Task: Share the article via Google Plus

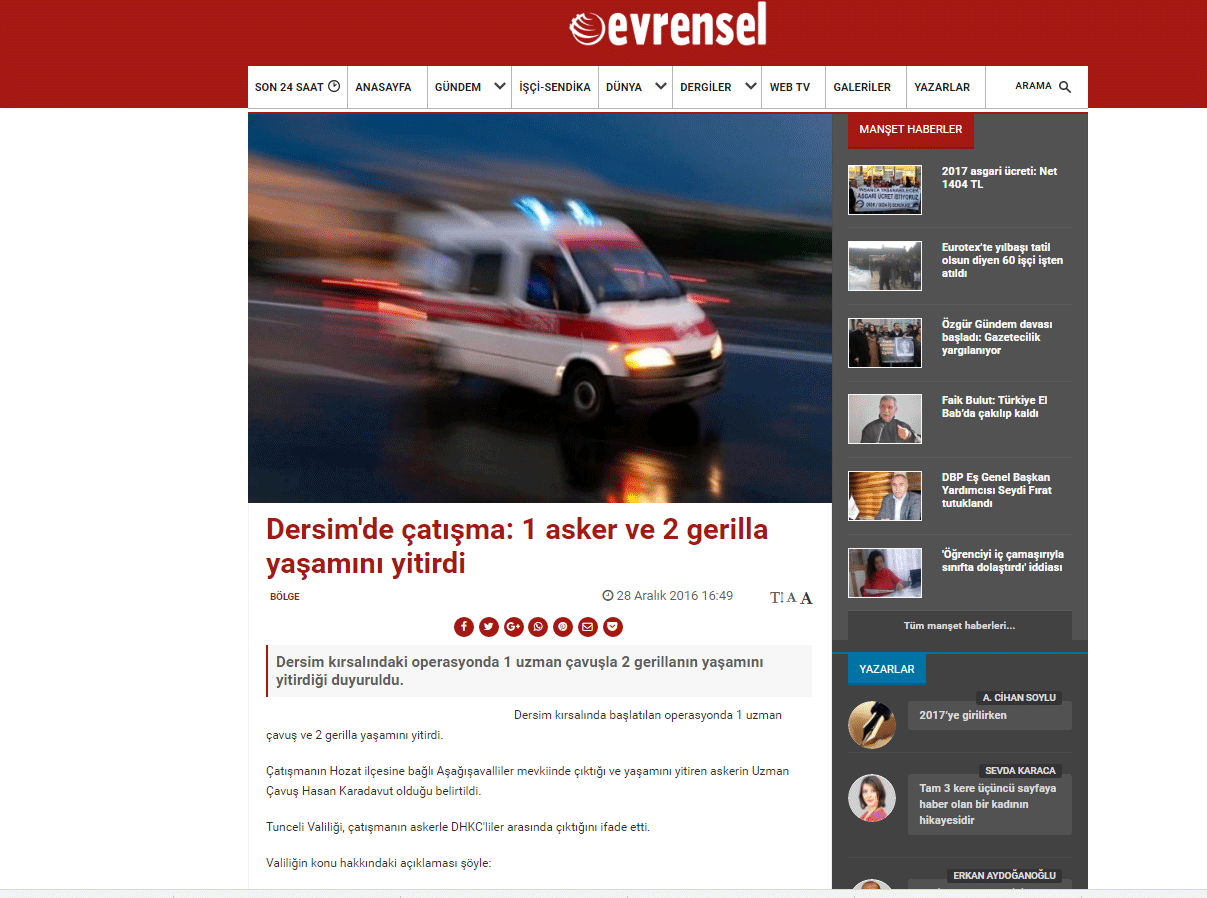Action: (514, 627)
